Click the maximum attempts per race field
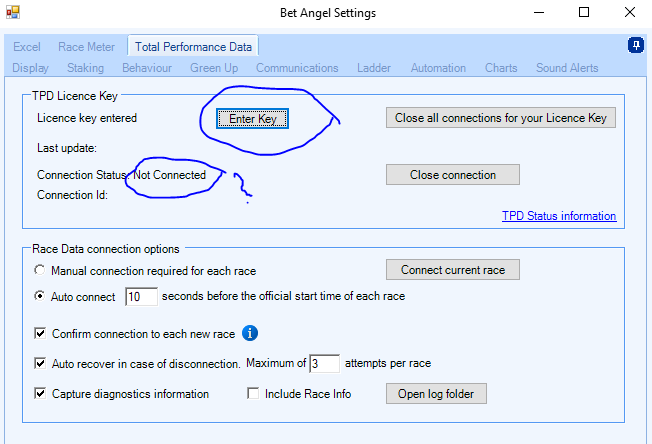This screenshot has height=444, width=652. coord(324,363)
